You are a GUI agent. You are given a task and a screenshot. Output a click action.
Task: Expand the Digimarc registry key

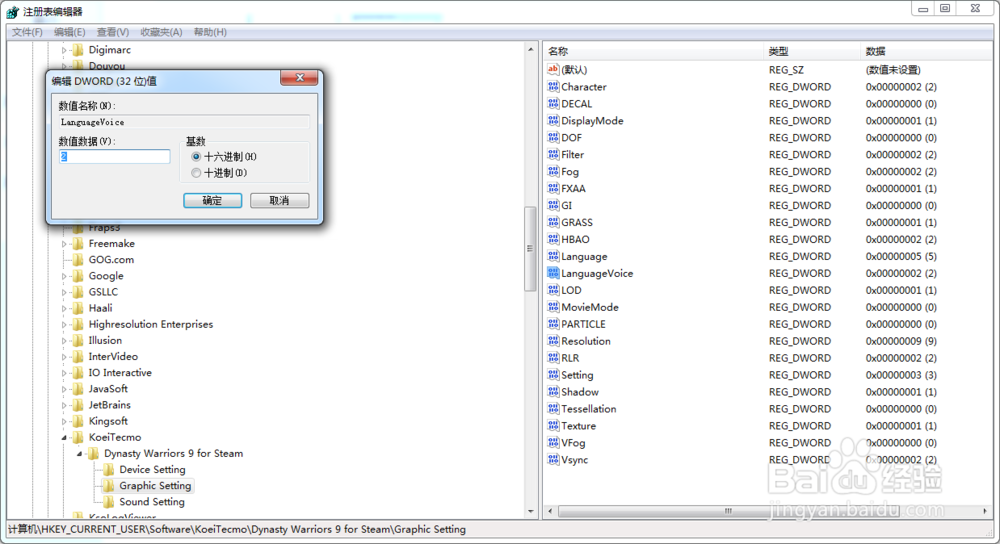click(64, 50)
